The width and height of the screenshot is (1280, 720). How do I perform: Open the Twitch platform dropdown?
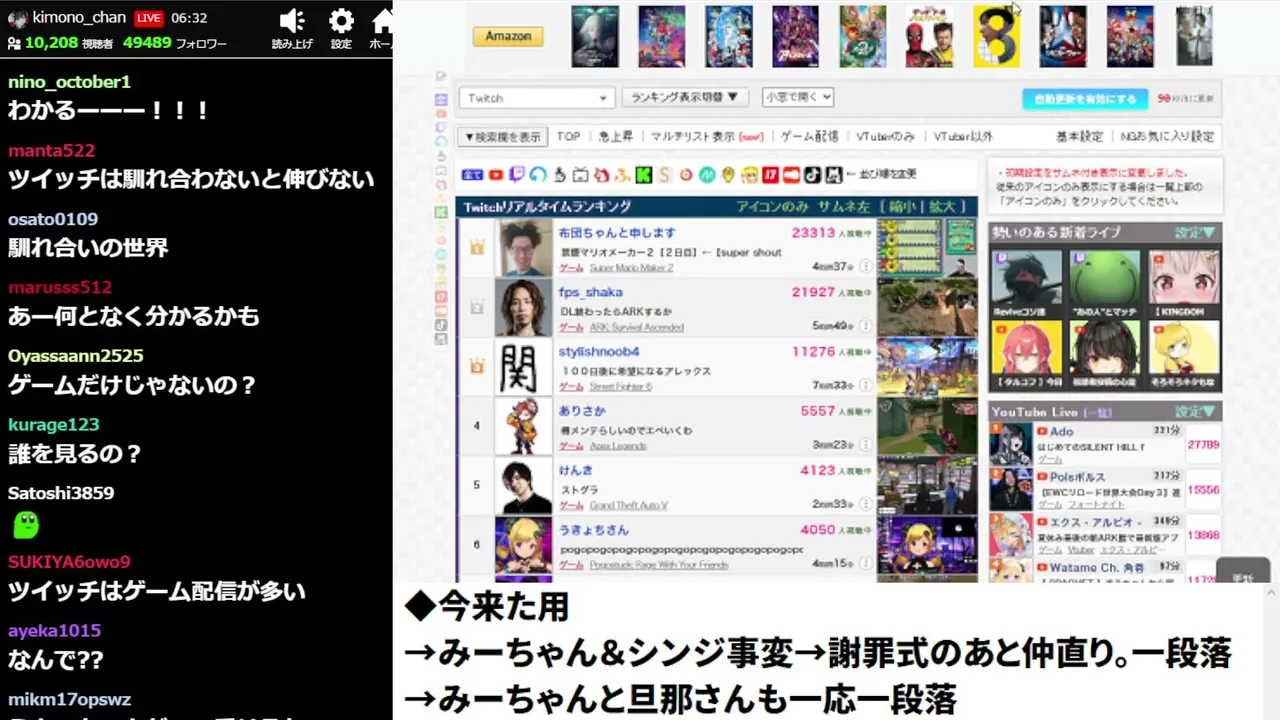click(537, 98)
